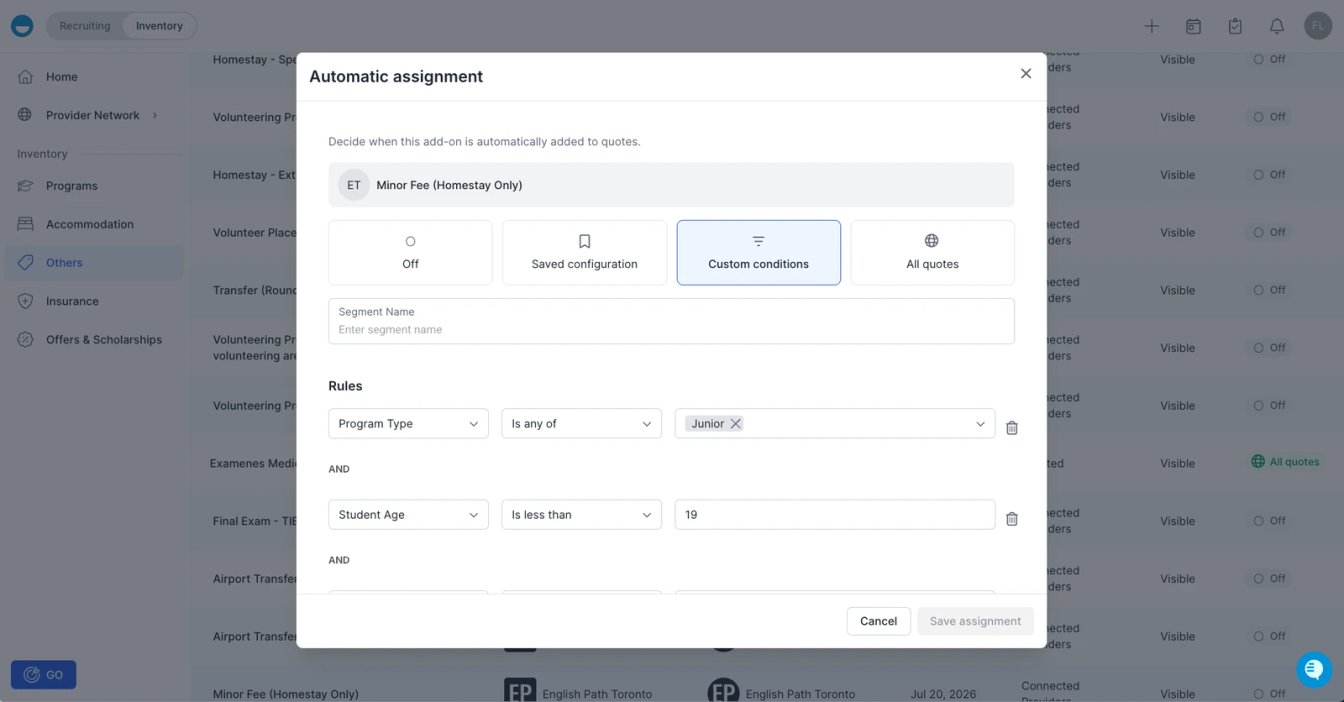Open Home in the sidebar

coord(62,77)
